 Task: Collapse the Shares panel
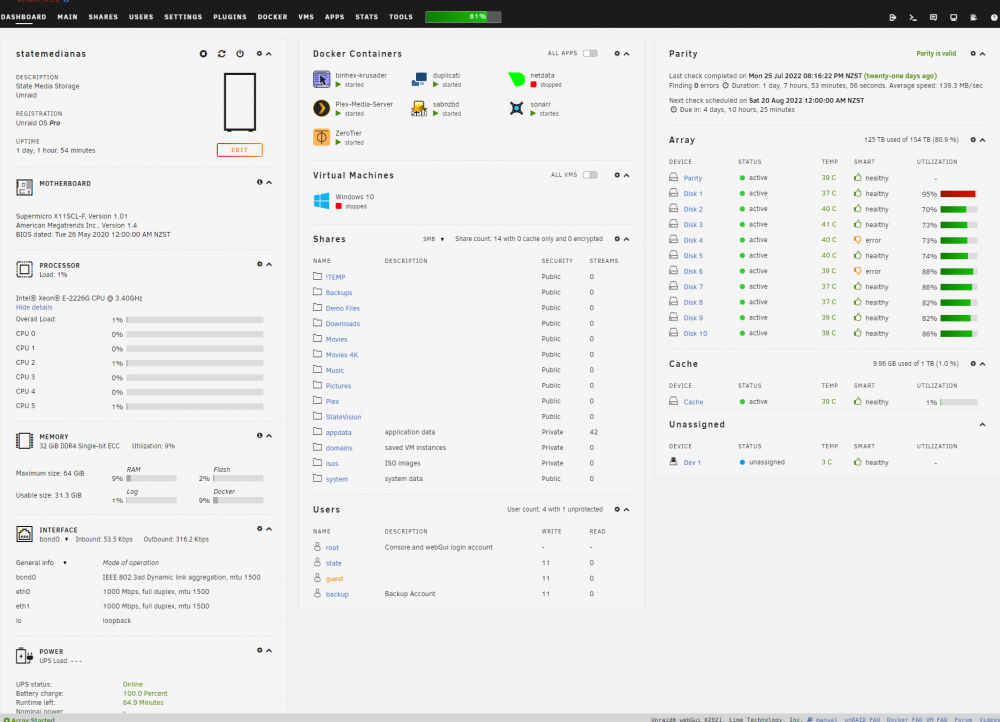coord(626,239)
